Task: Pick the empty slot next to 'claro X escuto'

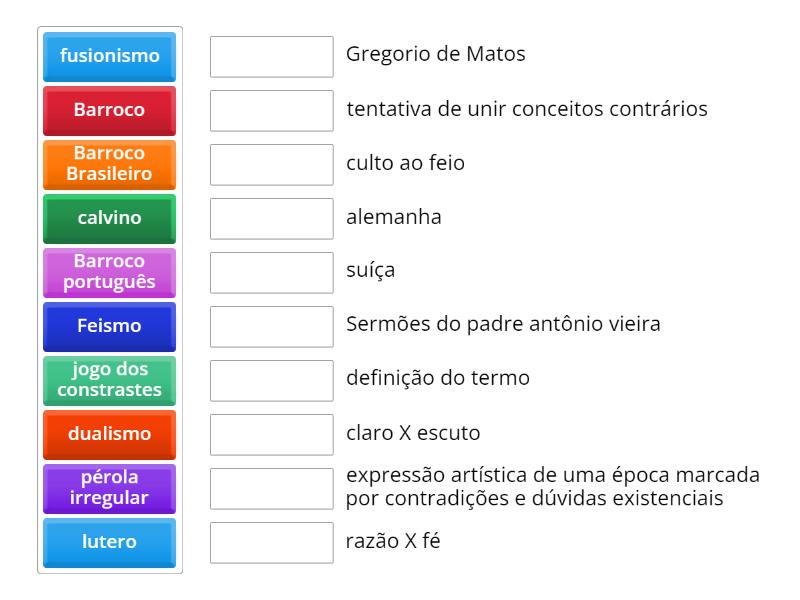Action: (271, 434)
